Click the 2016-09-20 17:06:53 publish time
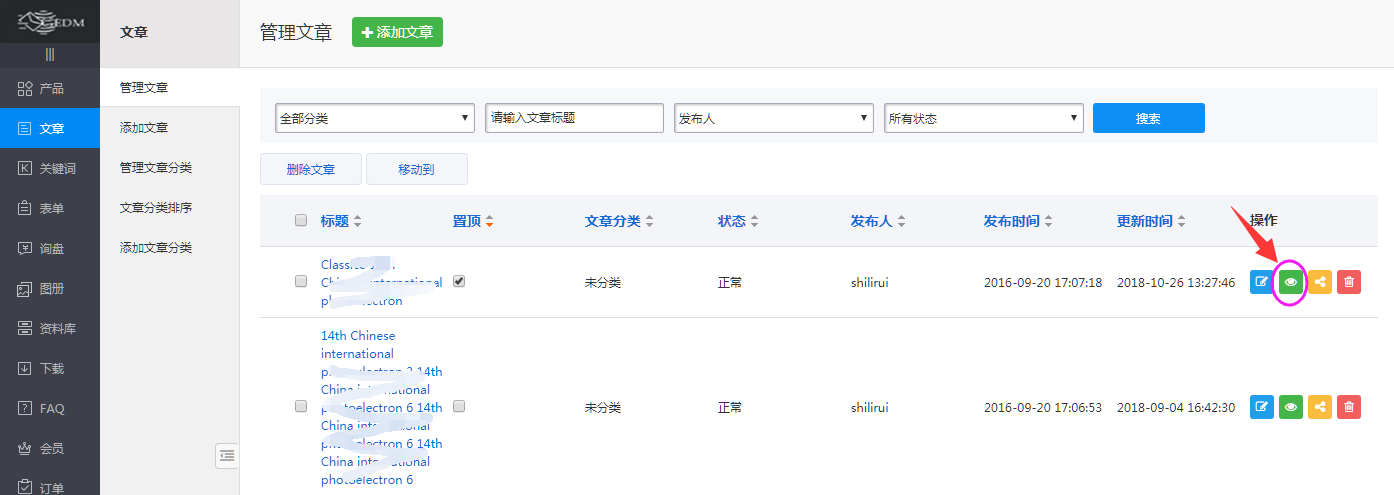 pyautogui.click(x=1043, y=408)
